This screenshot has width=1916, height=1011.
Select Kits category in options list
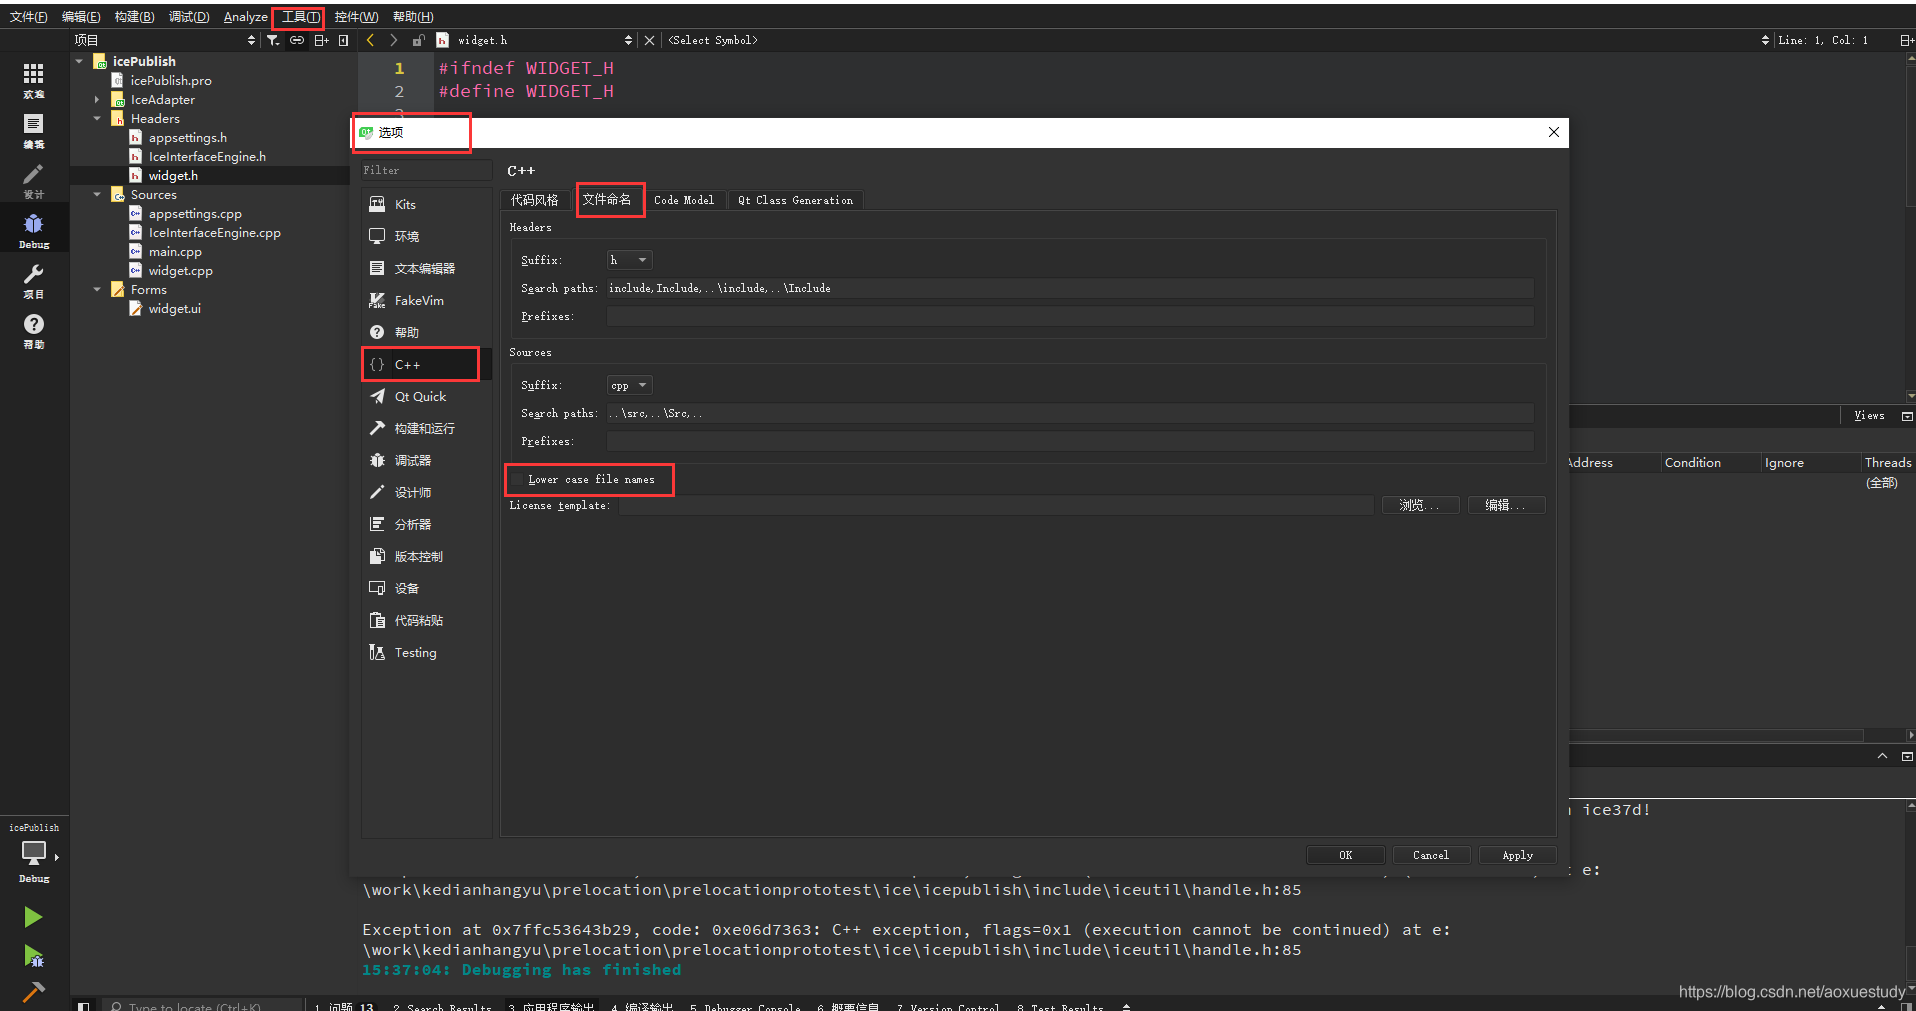click(426, 204)
